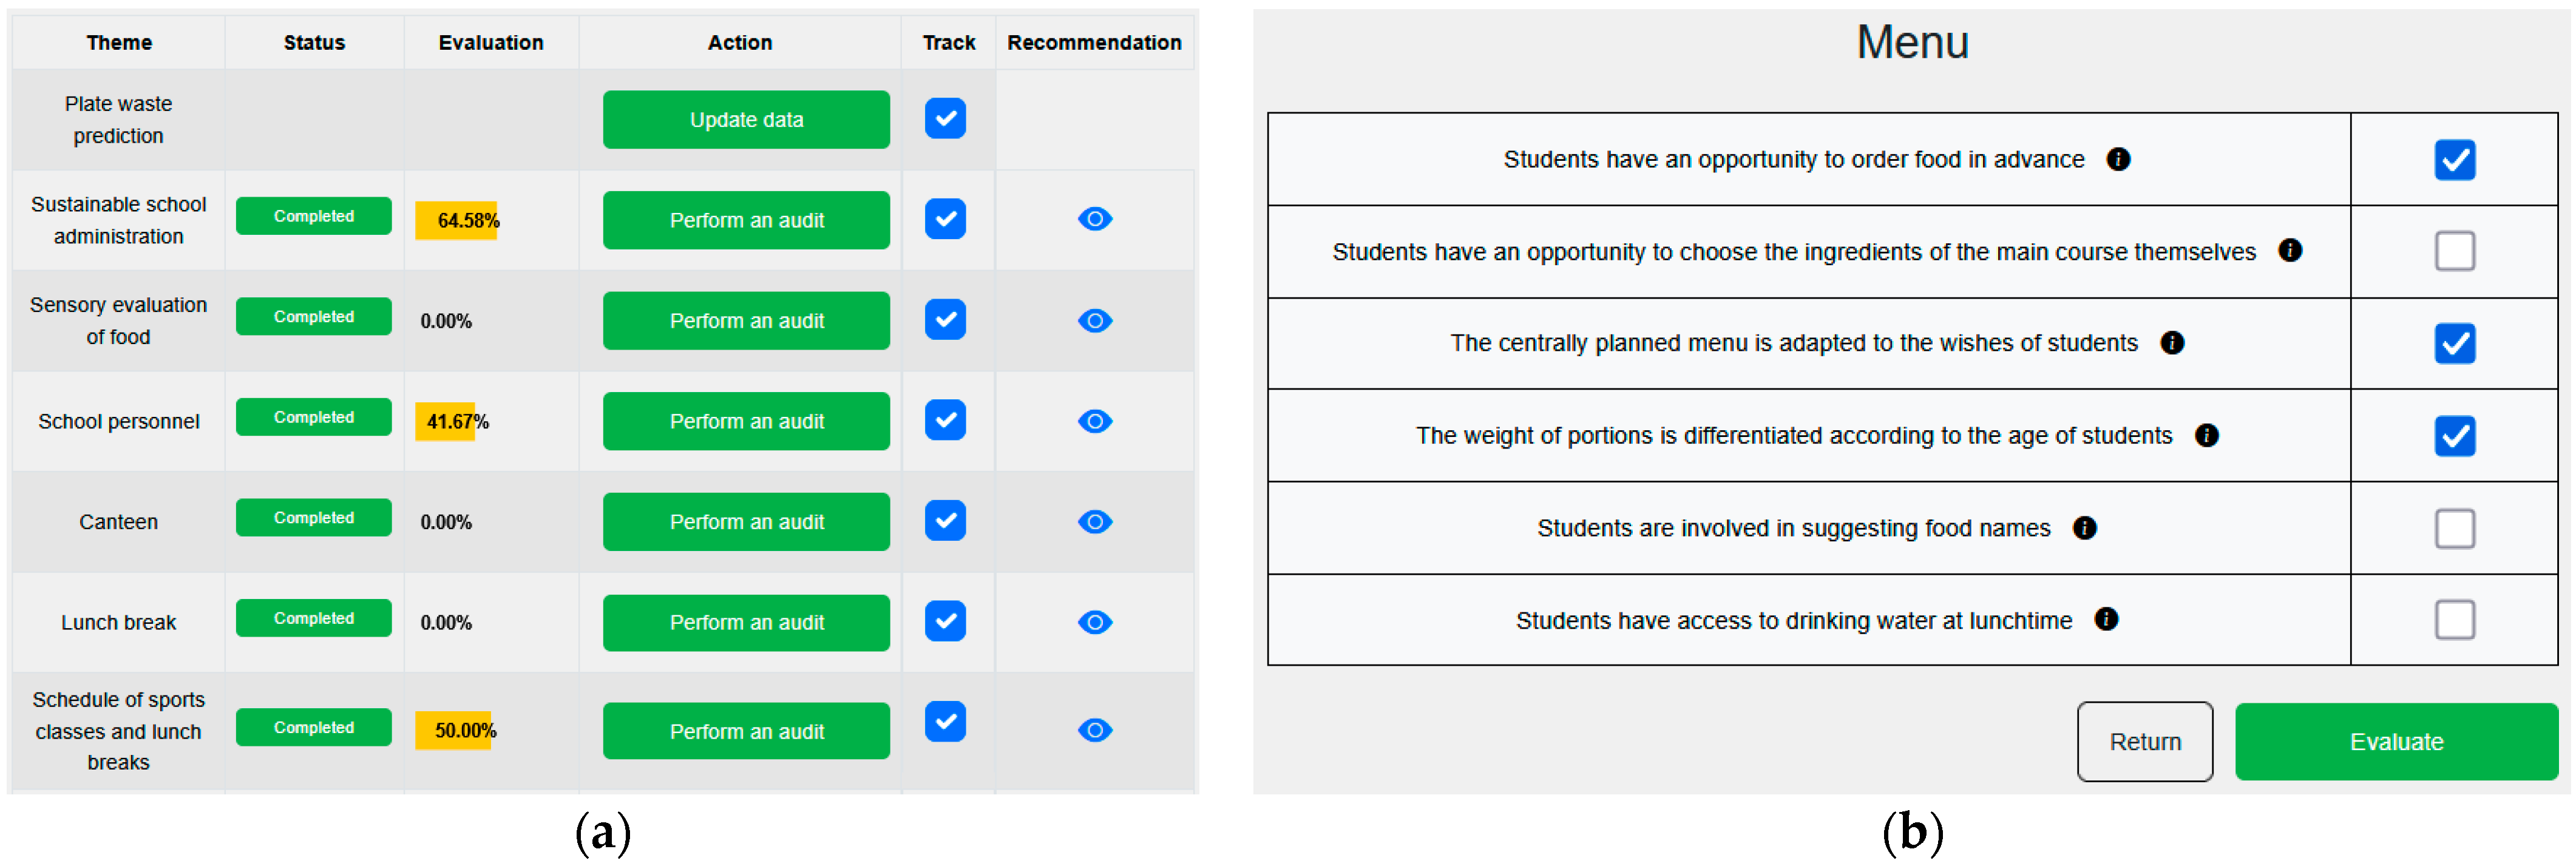This screenshot has height=866, width=2576.
Task: Perform an audit for Canteen
Action: pyautogui.click(x=746, y=522)
